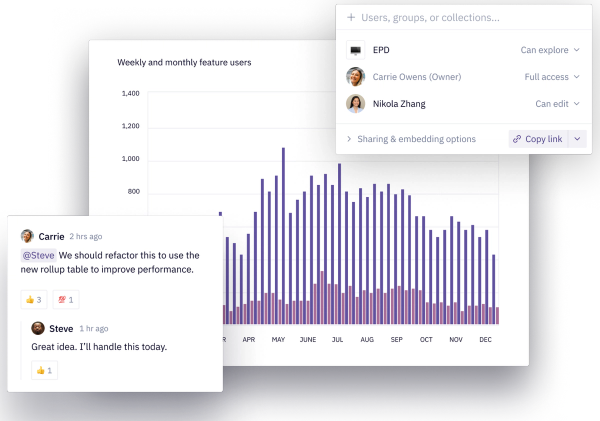Viewport: 600px width, 421px height.
Task: Click the plus icon beside Users, groups, or collections
Action: (x=351, y=17)
